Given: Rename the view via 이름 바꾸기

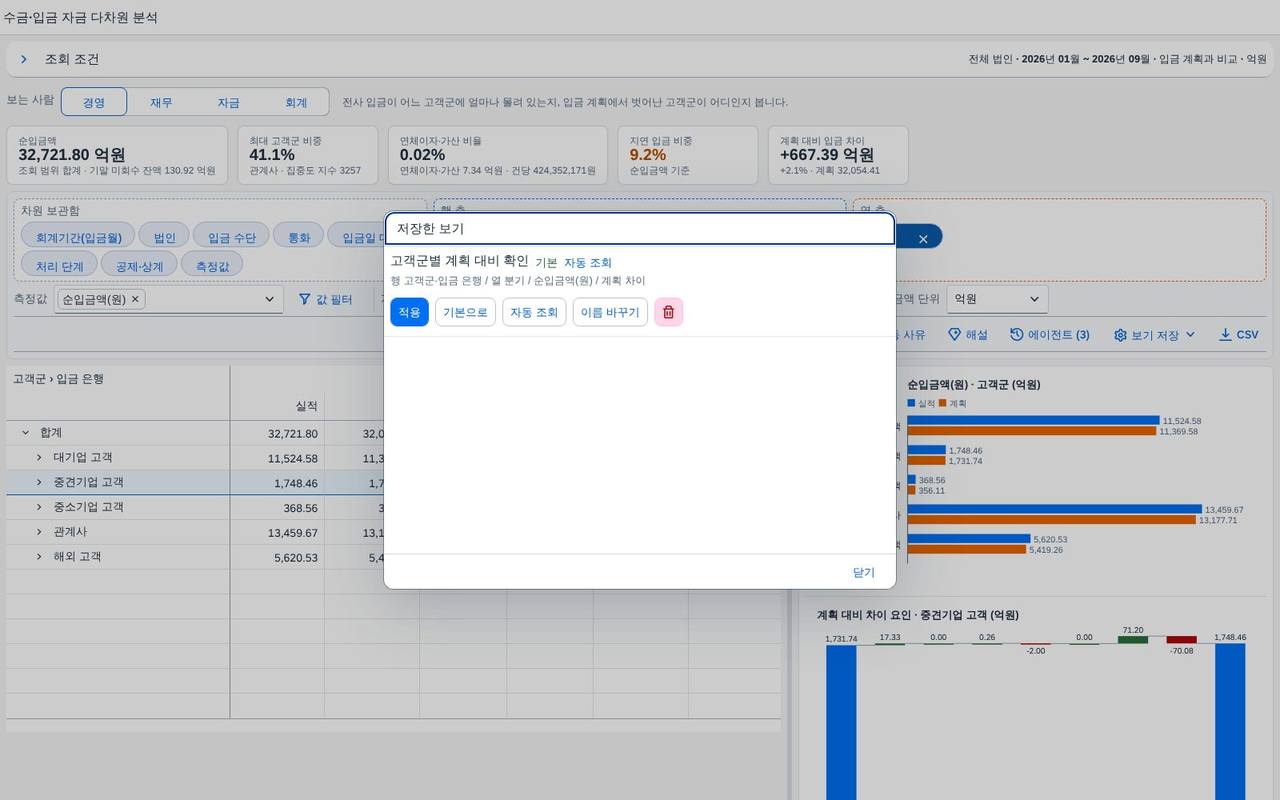Looking at the screenshot, I should coord(610,312).
